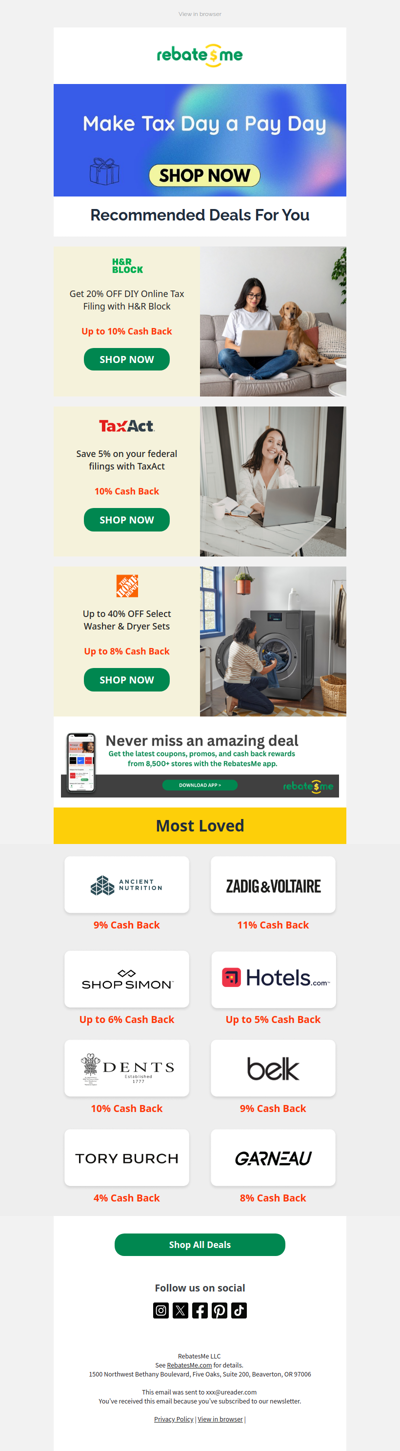Open the X social icon
Screen dimensions: 400x1451
click(180, 1310)
